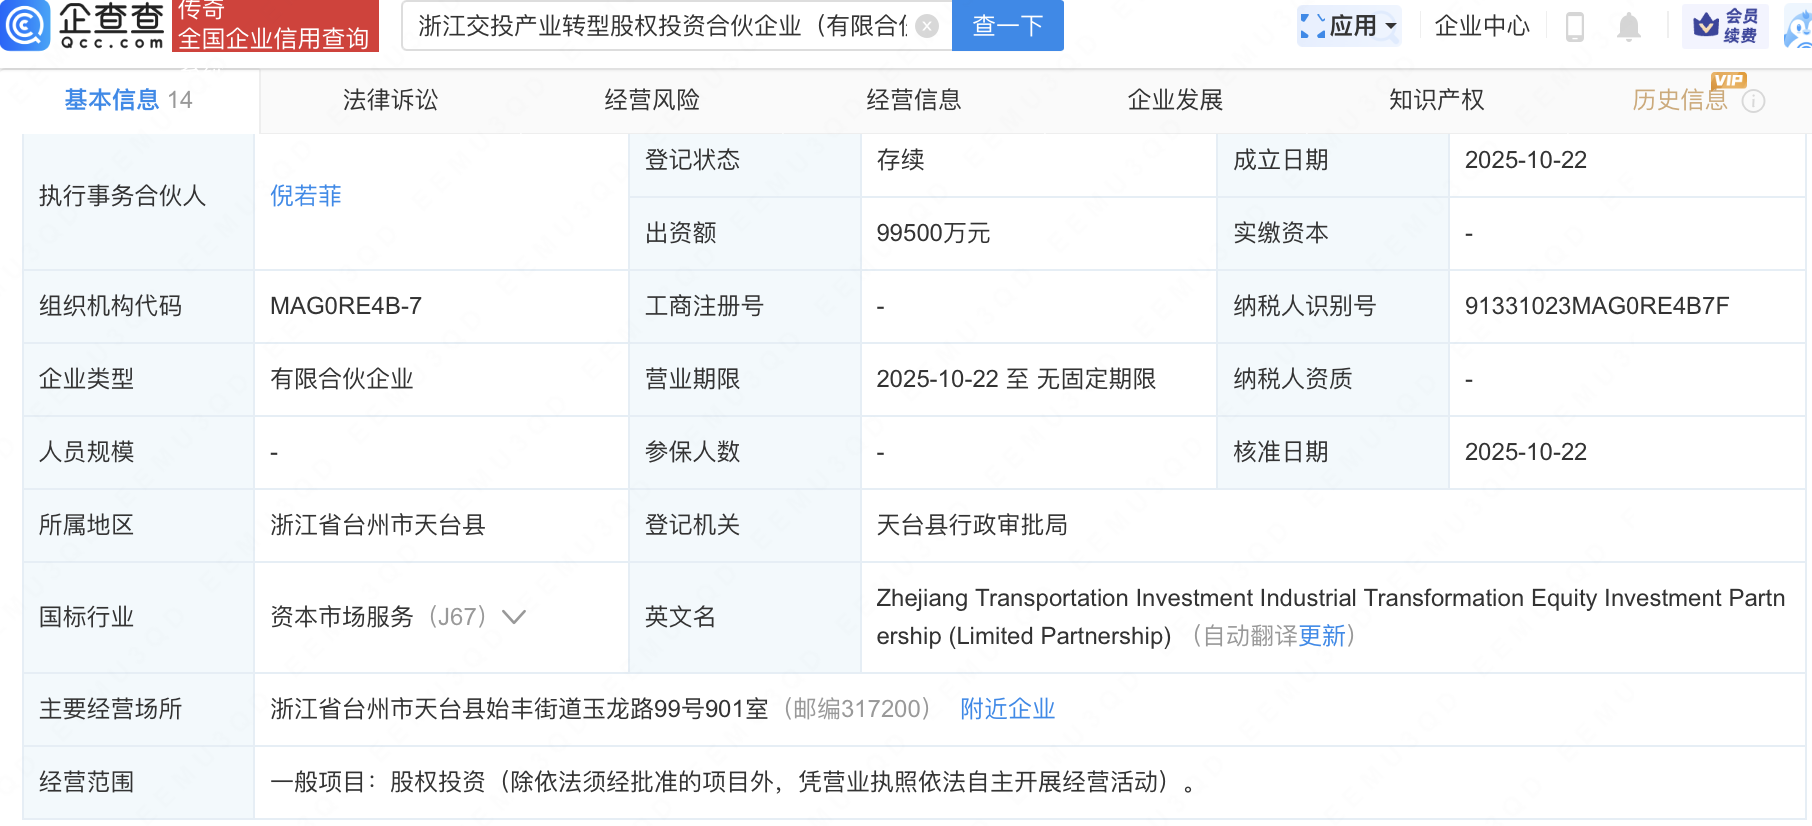This screenshot has width=1812, height=826.
Task: Click 更新 link next to English name
Action: pyautogui.click(x=1321, y=636)
